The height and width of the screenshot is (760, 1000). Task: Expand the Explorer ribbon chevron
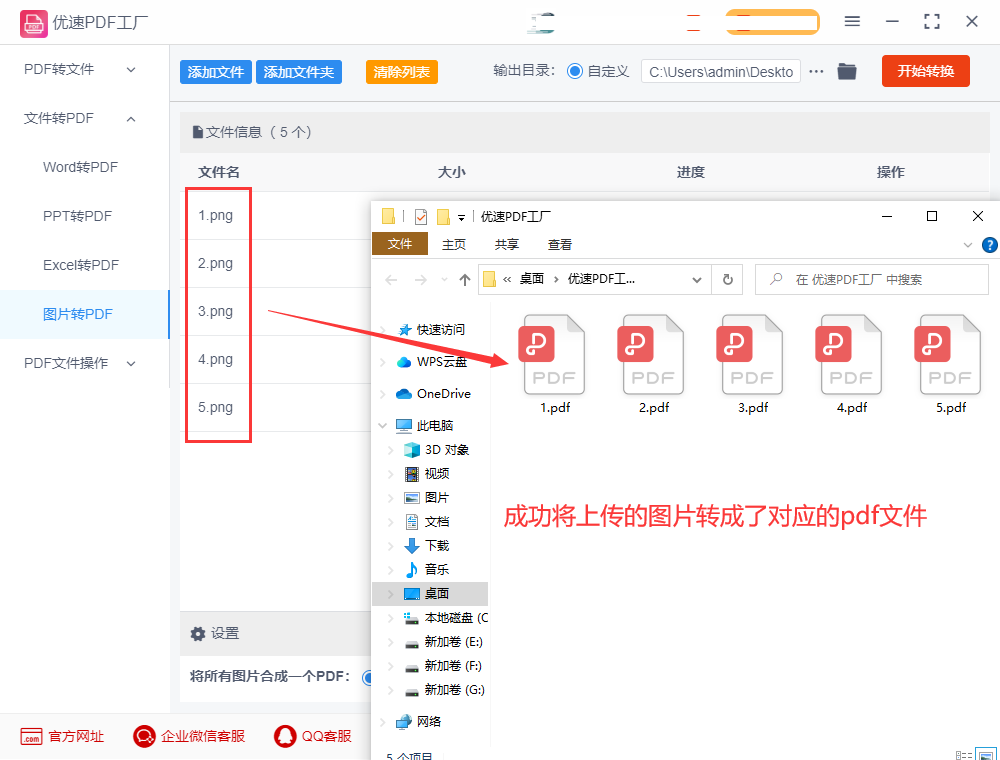(x=967, y=245)
